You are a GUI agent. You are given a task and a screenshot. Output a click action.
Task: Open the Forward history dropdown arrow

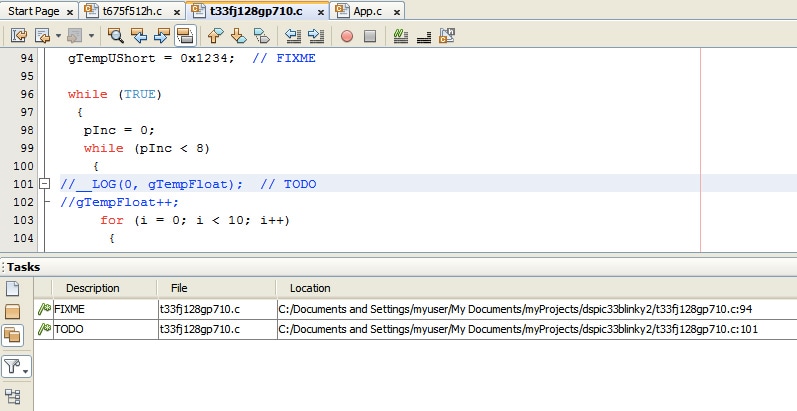91,36
